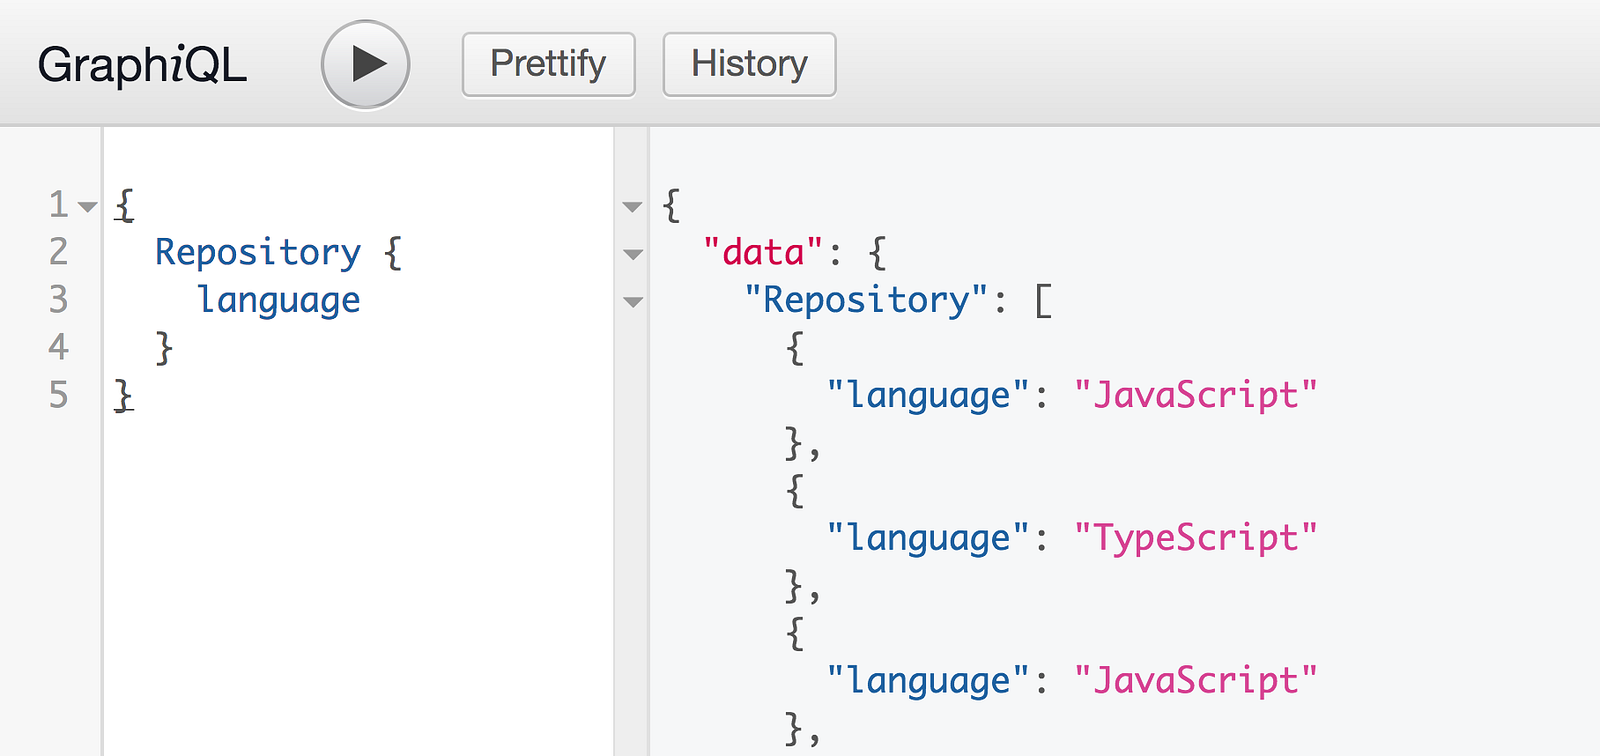Click the "data" key in the results
Image resolution: width=1600 pixels, height=756 pixels.
pyautogui.click(x=764, y=252)
